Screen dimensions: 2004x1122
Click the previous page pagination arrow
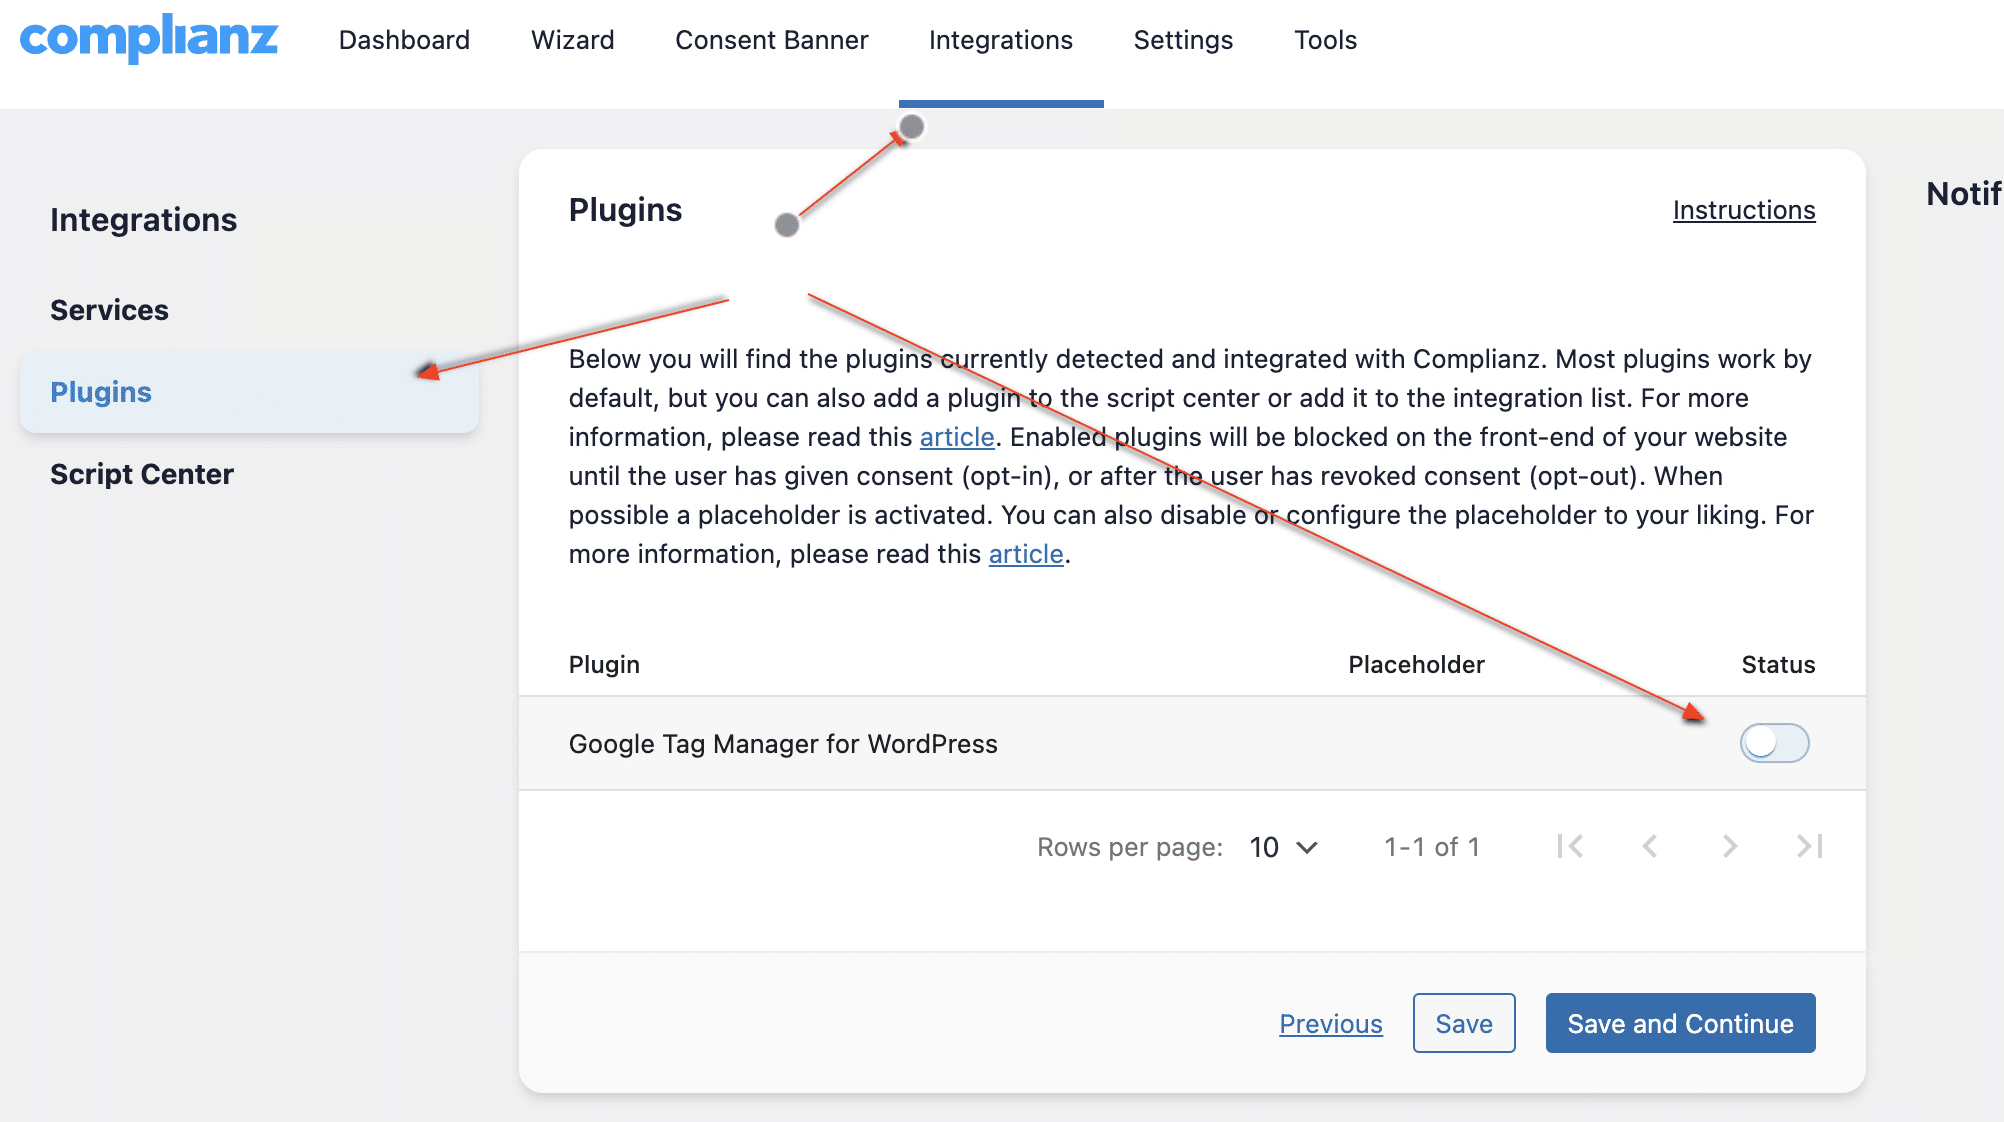click(x=1650, y=846)
